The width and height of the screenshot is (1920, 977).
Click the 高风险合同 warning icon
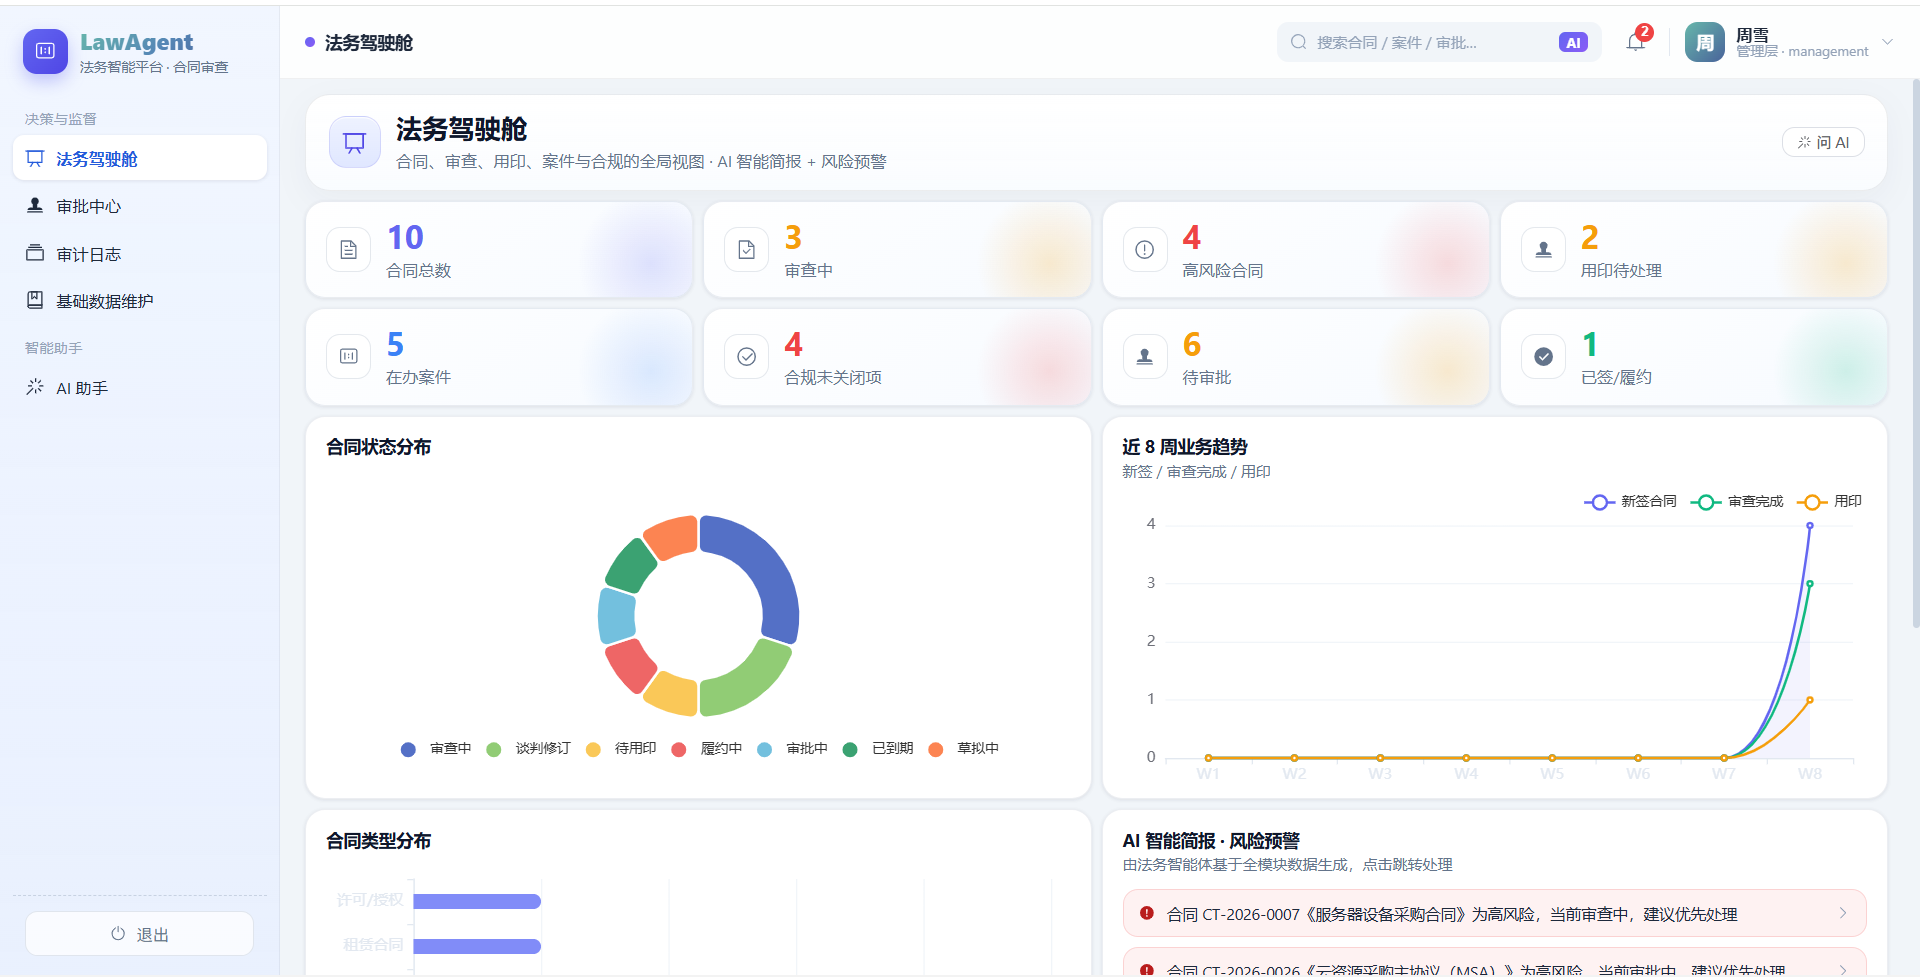(1145, 250)
